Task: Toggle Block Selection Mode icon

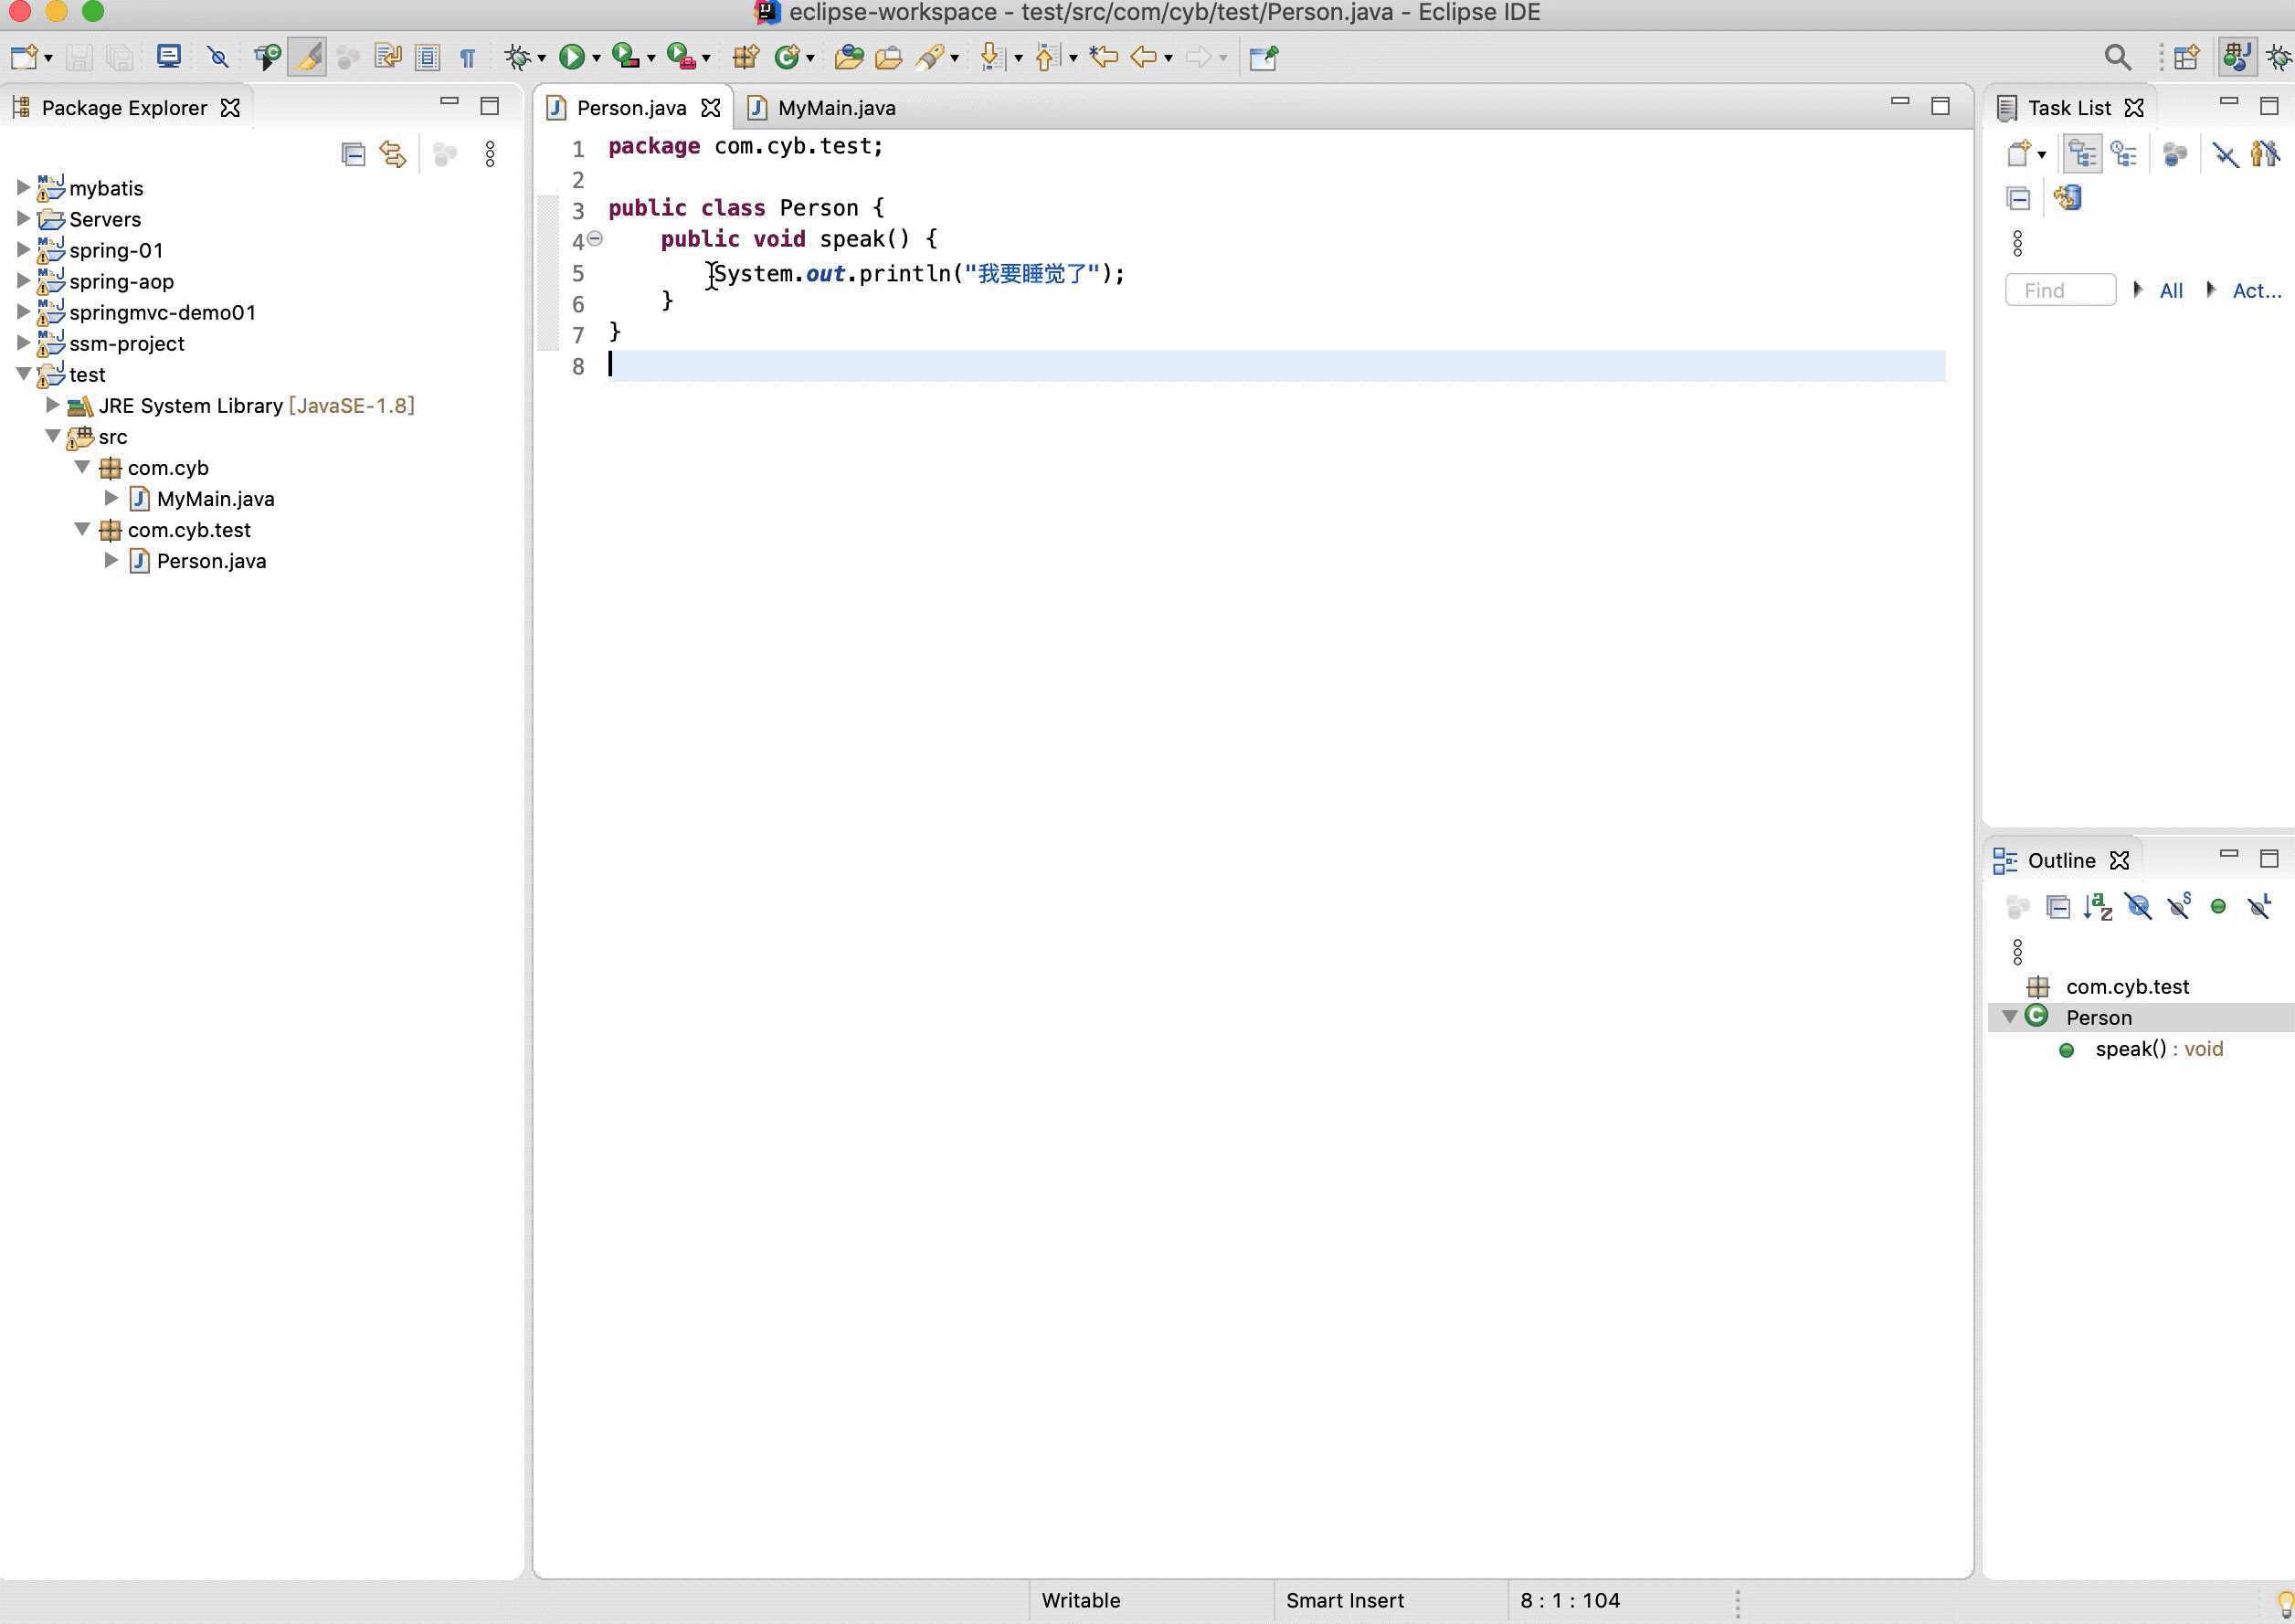Action: coord(428,57)
